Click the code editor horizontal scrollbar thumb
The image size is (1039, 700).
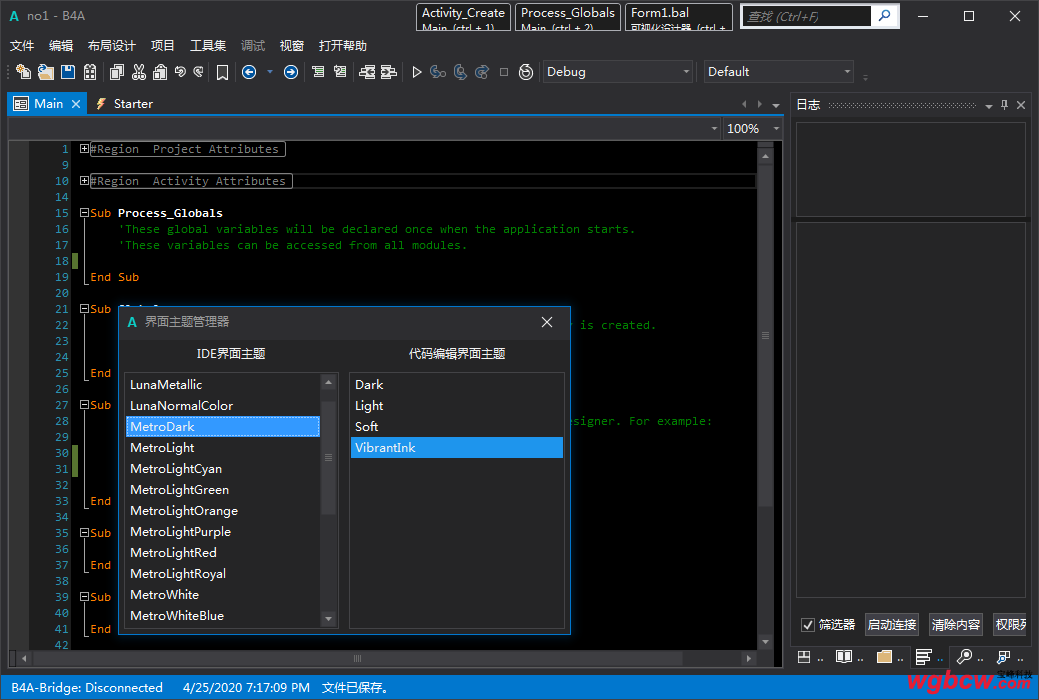click(358, 658)
